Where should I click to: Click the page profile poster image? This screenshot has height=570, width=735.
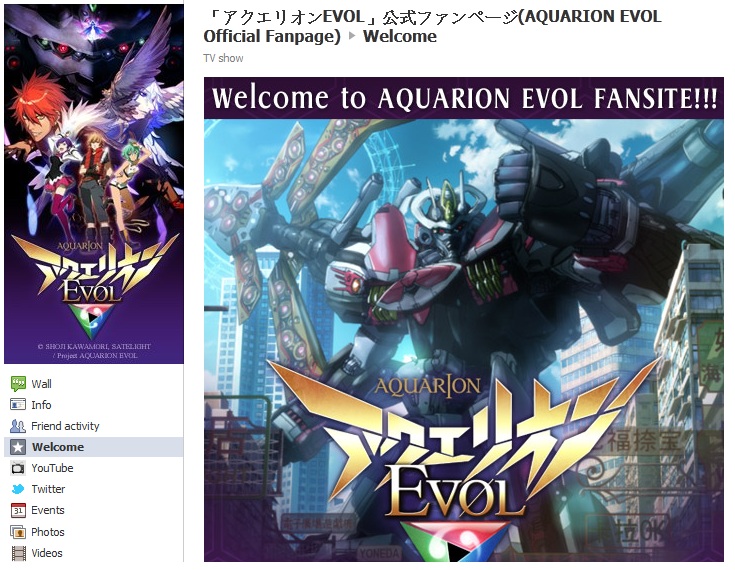[94, 184]
